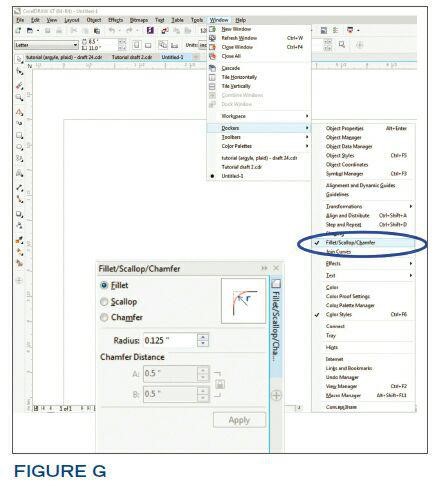
Task: Switch to Tutorial draft 2.cdr tab
Action: pyautogui.click(x=132, y=57)
